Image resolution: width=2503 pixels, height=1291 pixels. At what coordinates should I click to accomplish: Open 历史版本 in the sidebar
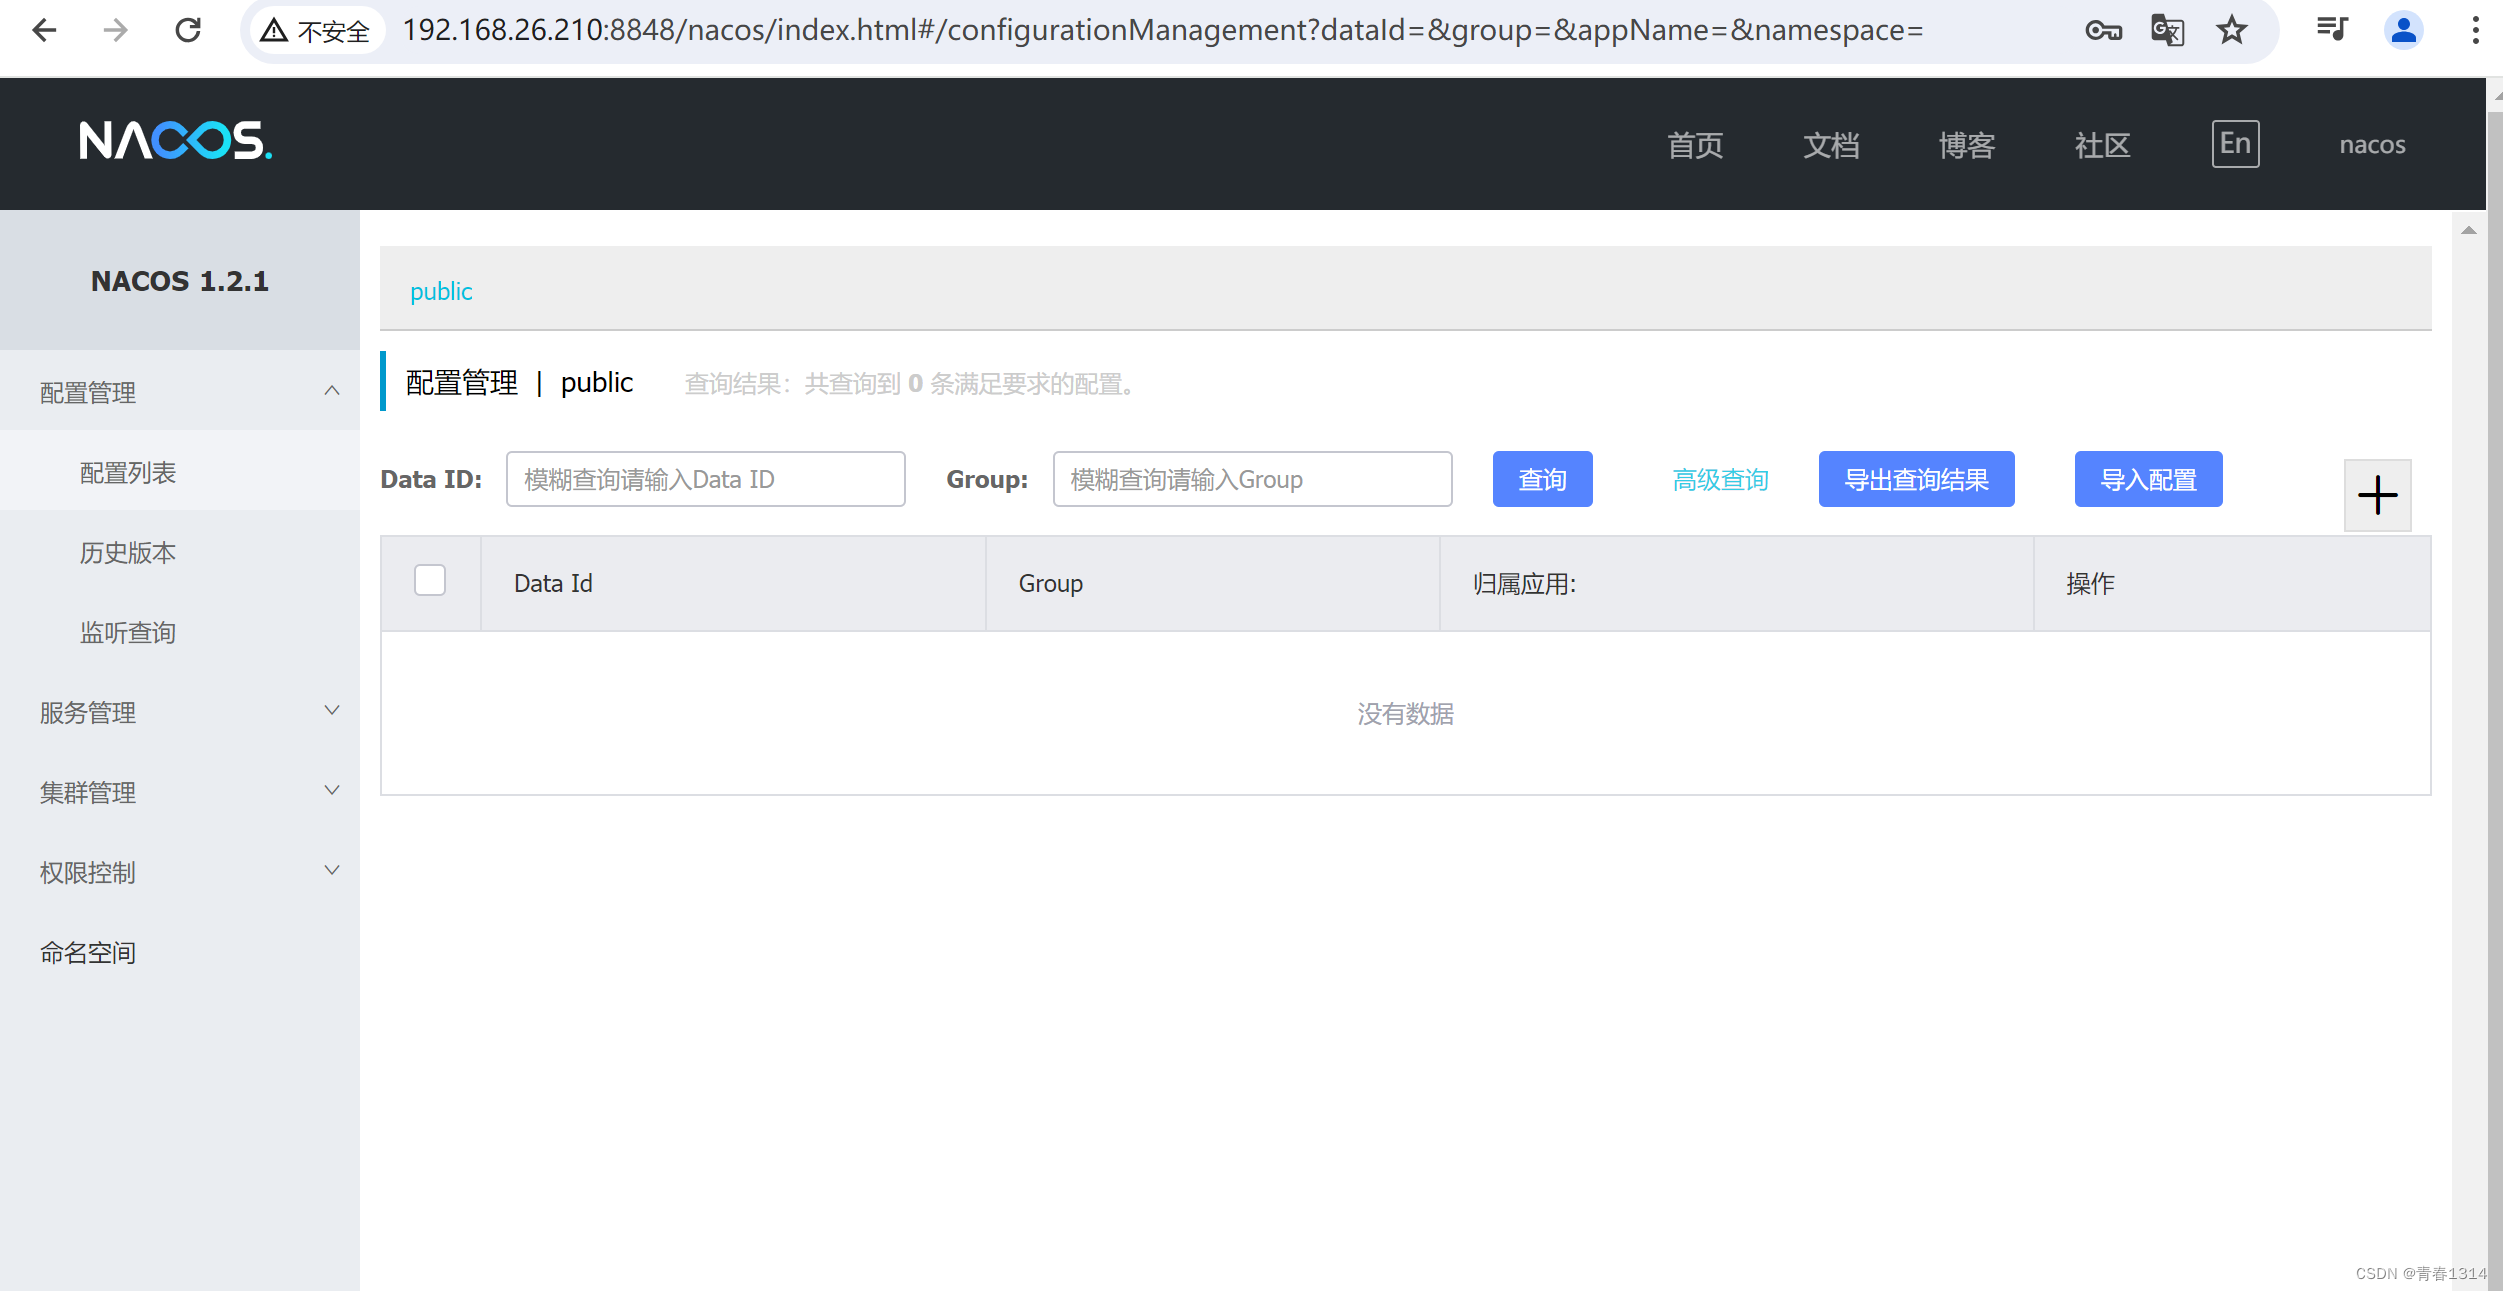180,551
